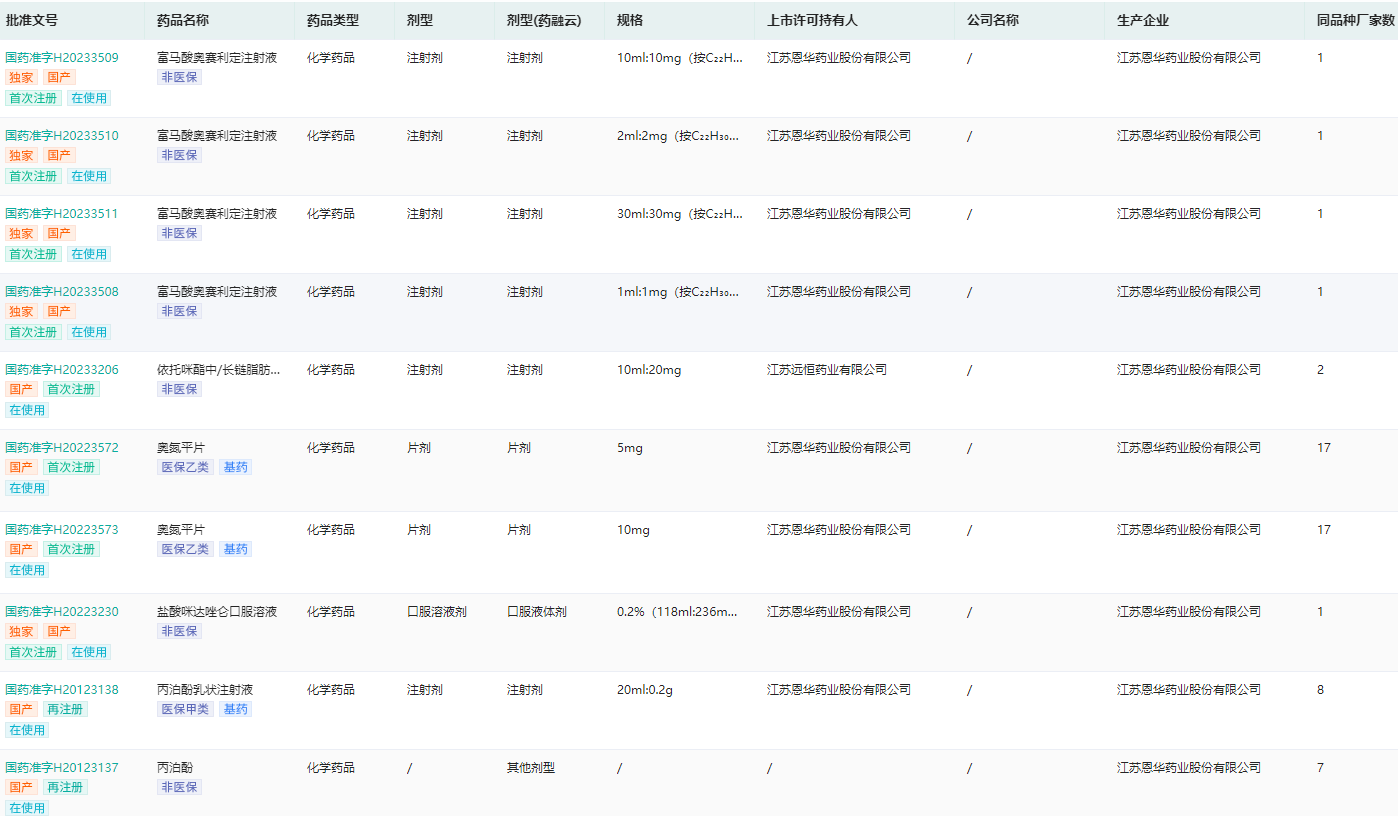1398x816 pixels.
Task: Click the 5mg specification cell
Action: (x=630, y=448)
